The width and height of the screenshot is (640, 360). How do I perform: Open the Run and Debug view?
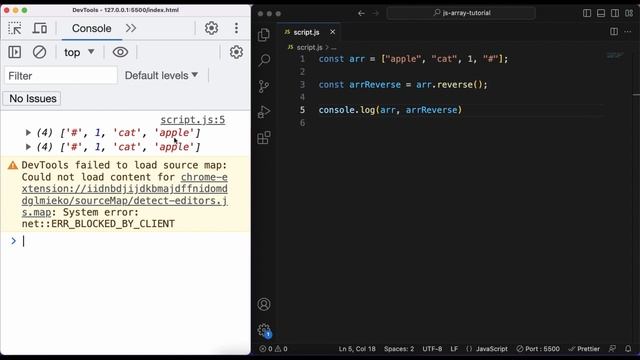(x=264, y=112)
